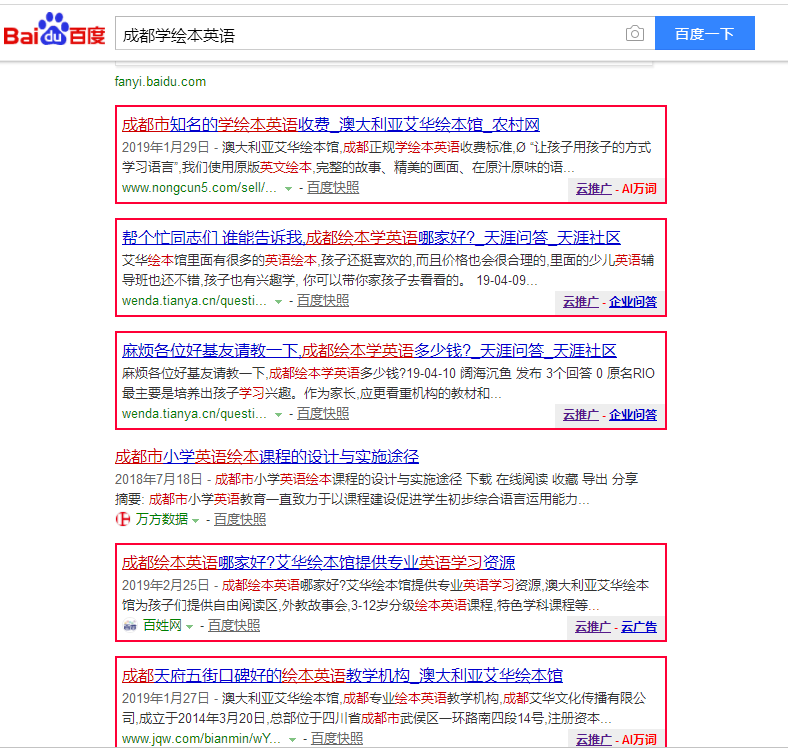Open result 成都绘本英语哪家好?艾华绘本馆

tap(318, 562)
